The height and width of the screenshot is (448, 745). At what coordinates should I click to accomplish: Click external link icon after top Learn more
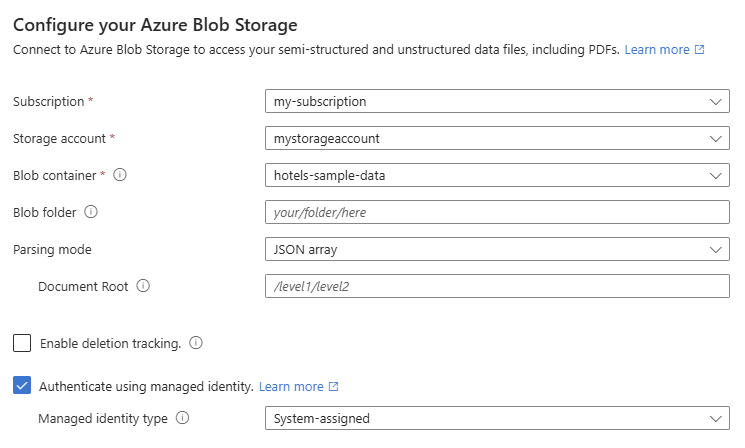click(x=700, y=50)
